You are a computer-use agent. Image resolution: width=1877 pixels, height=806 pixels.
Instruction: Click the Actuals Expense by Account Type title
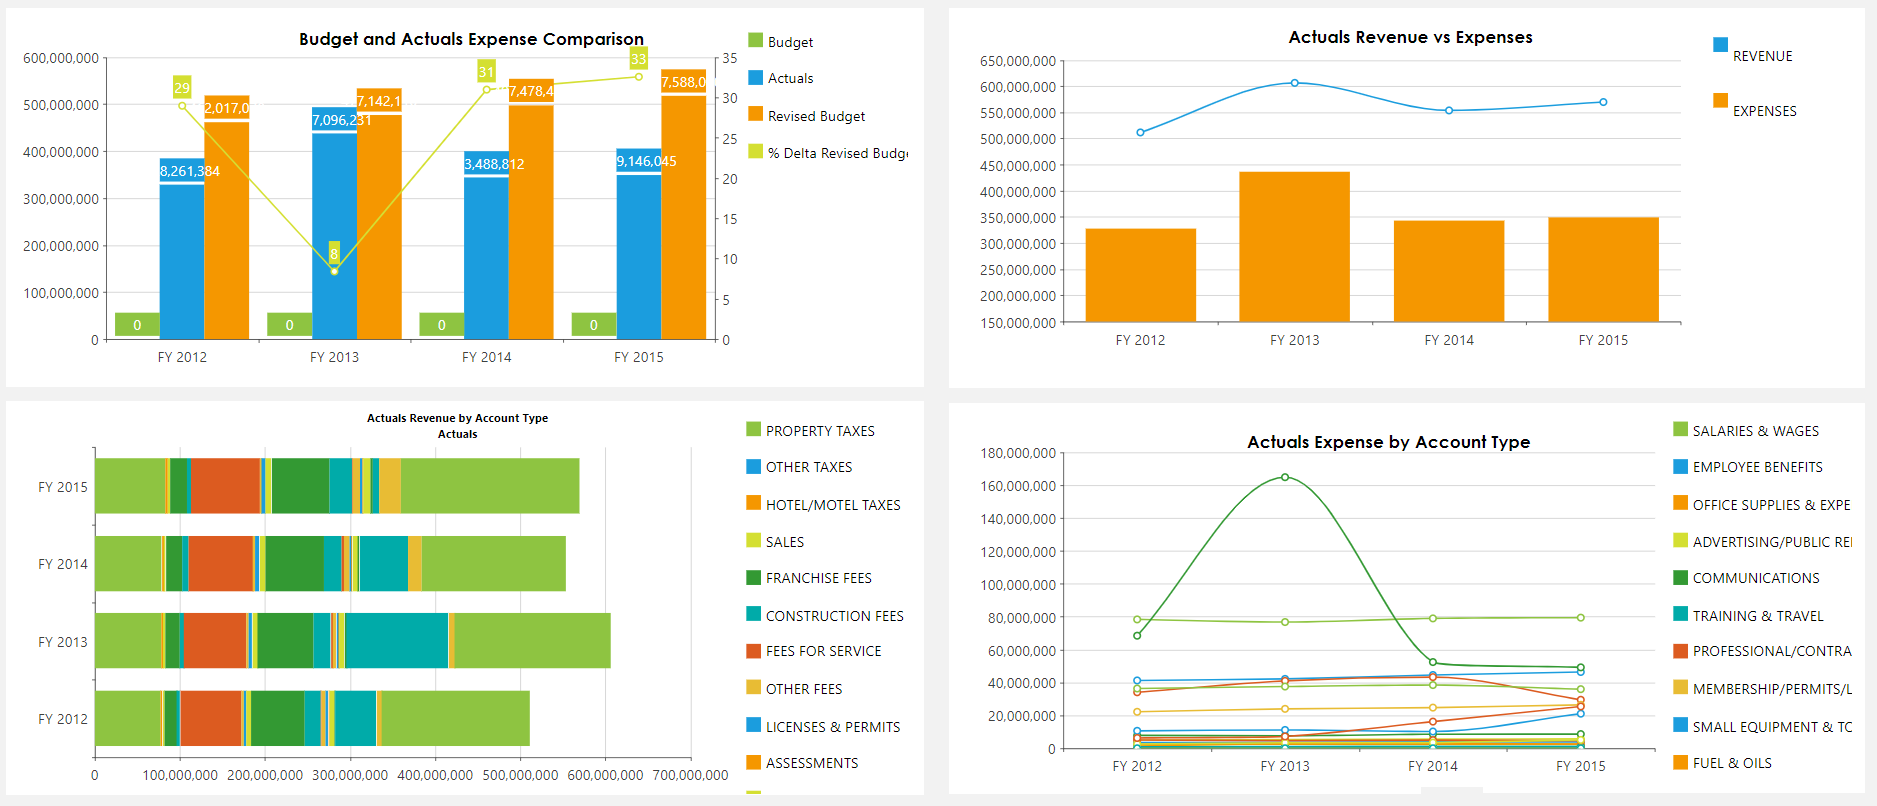click(x=1388, y=442)
